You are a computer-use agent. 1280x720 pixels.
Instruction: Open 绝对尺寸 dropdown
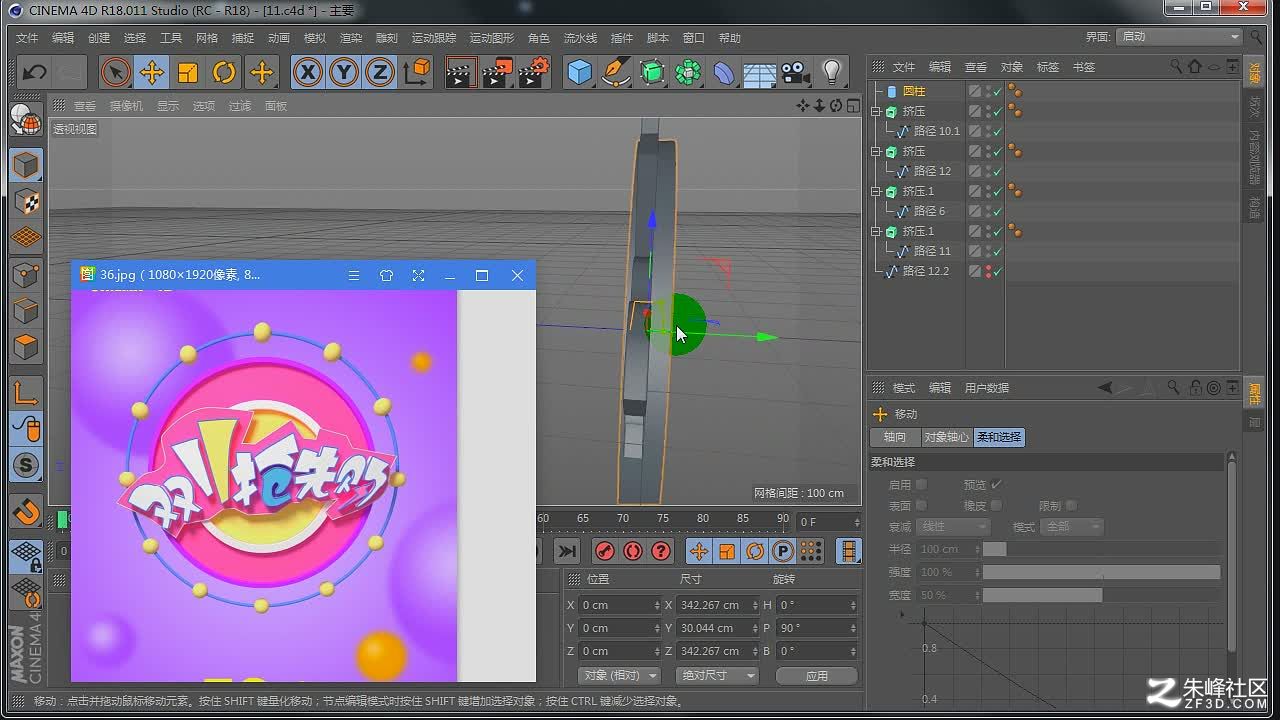[717, 676]
